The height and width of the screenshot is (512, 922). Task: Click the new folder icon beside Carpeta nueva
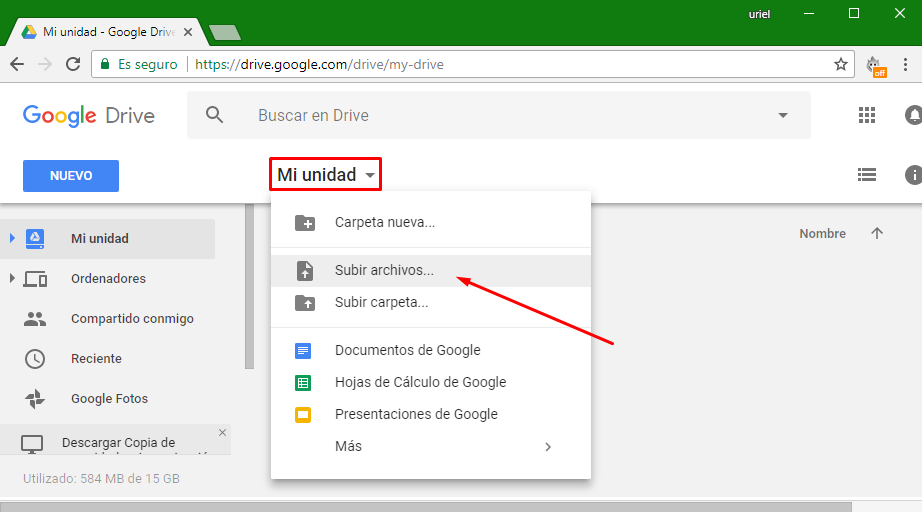pyautogui.click(x=305, y=223)
